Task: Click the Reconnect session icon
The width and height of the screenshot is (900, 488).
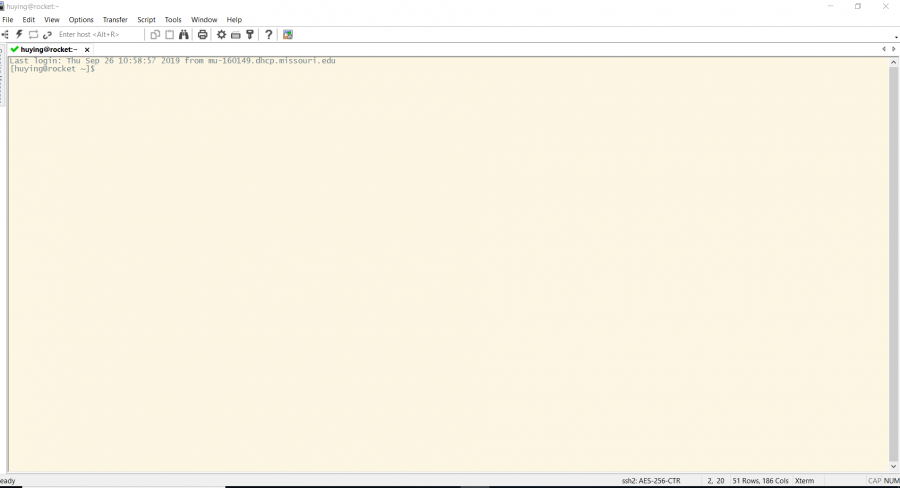Action: (x=33, y=35)
